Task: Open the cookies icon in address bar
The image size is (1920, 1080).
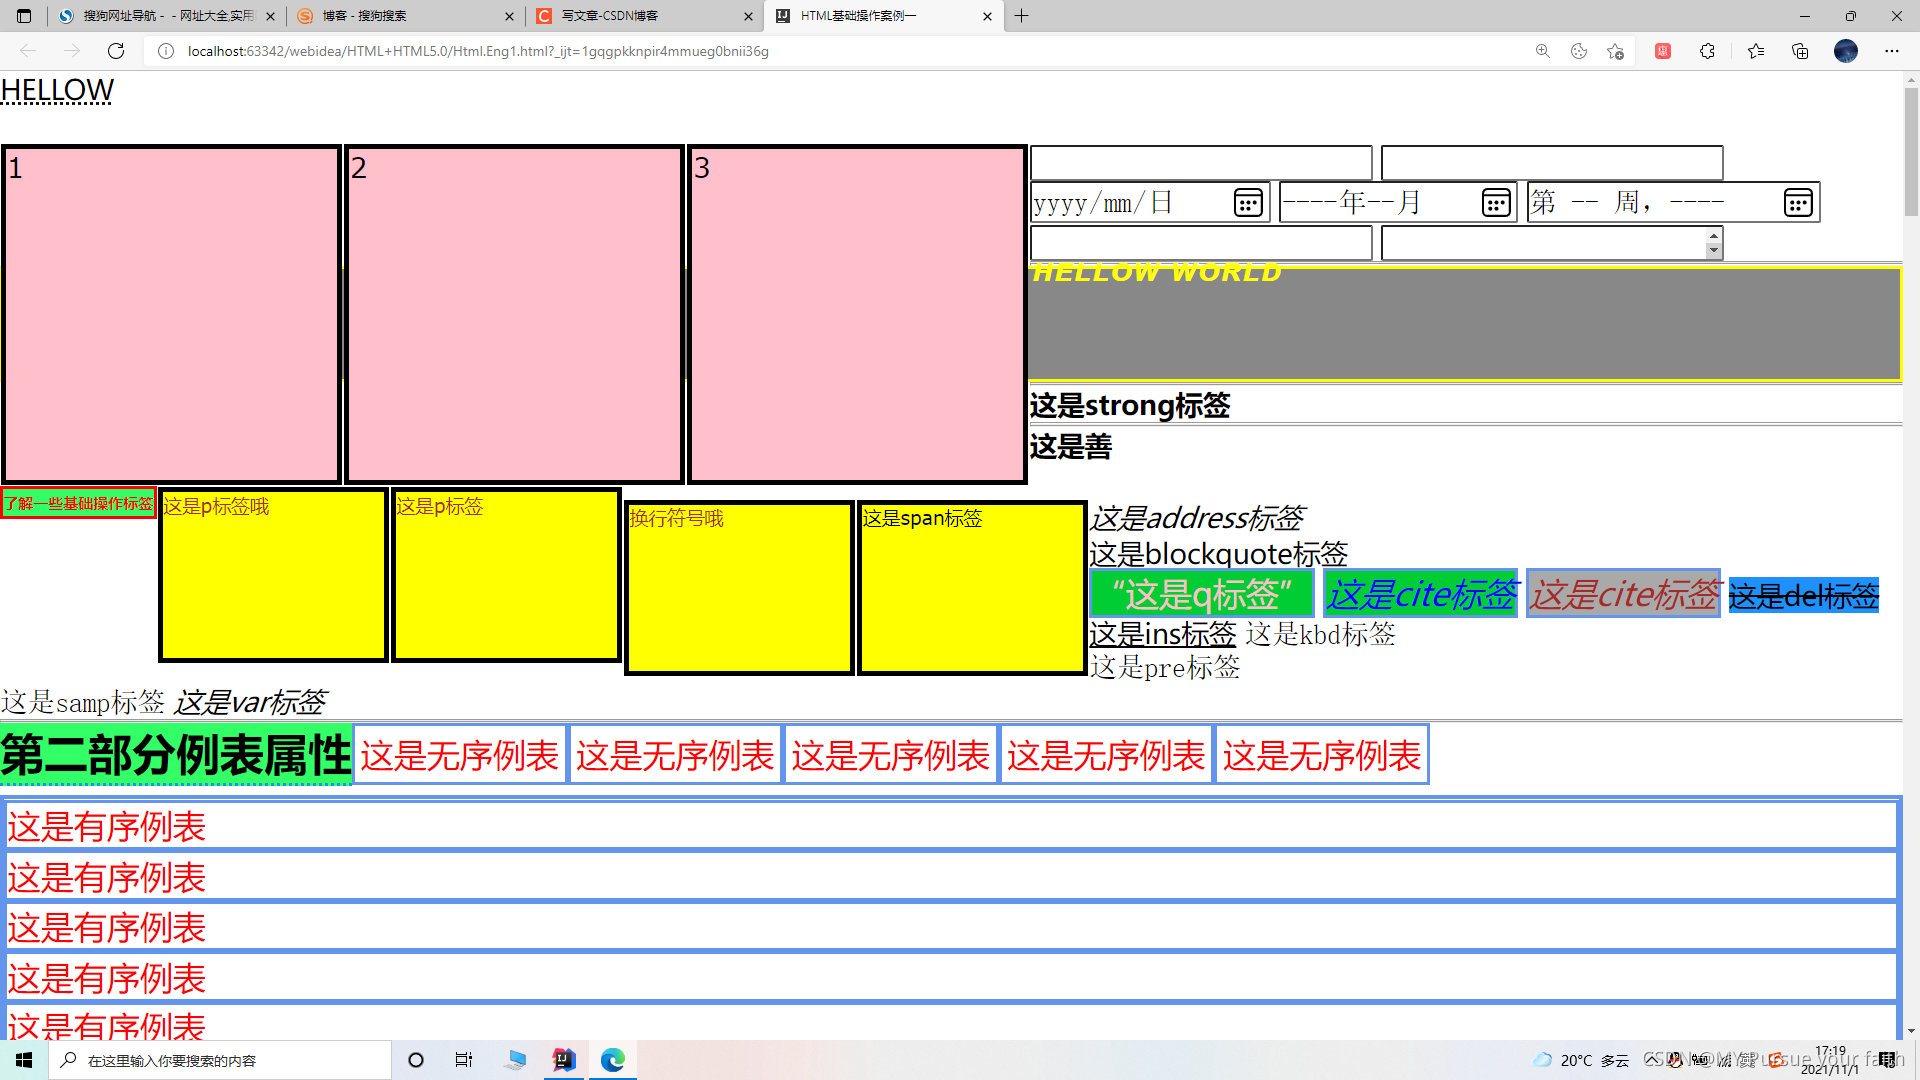Action: coord(1579,51)
